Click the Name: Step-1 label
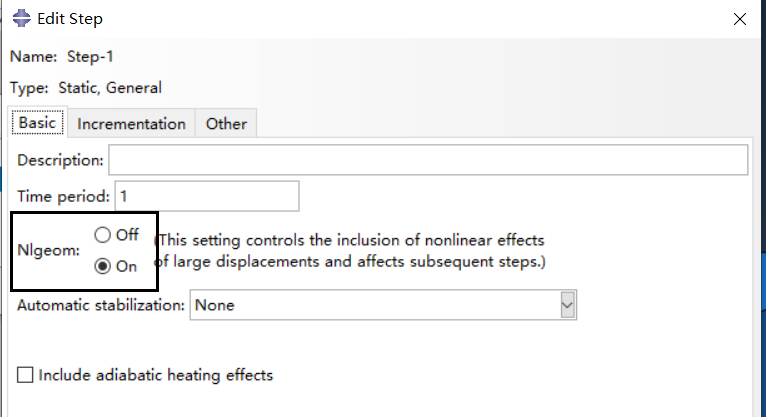 55,57
